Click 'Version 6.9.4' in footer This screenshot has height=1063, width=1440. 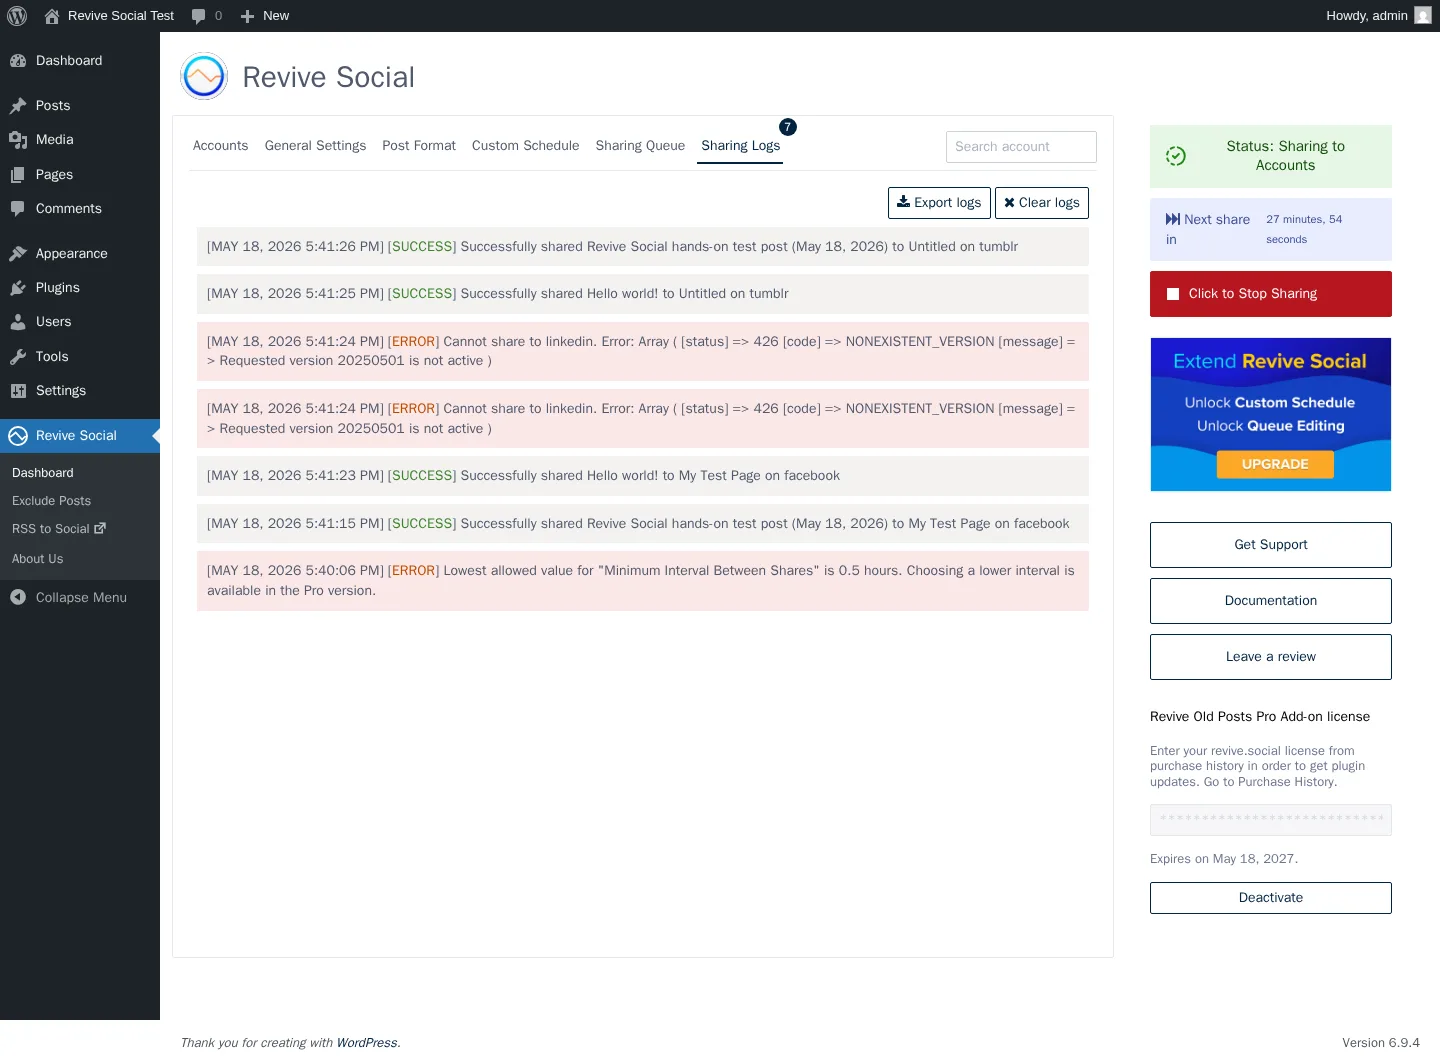click(x=1381, y=1043)
